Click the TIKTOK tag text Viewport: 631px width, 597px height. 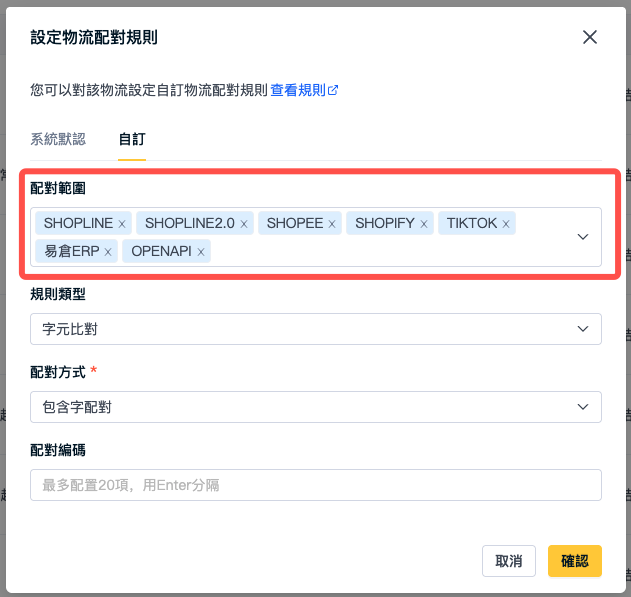click(472, 223)
